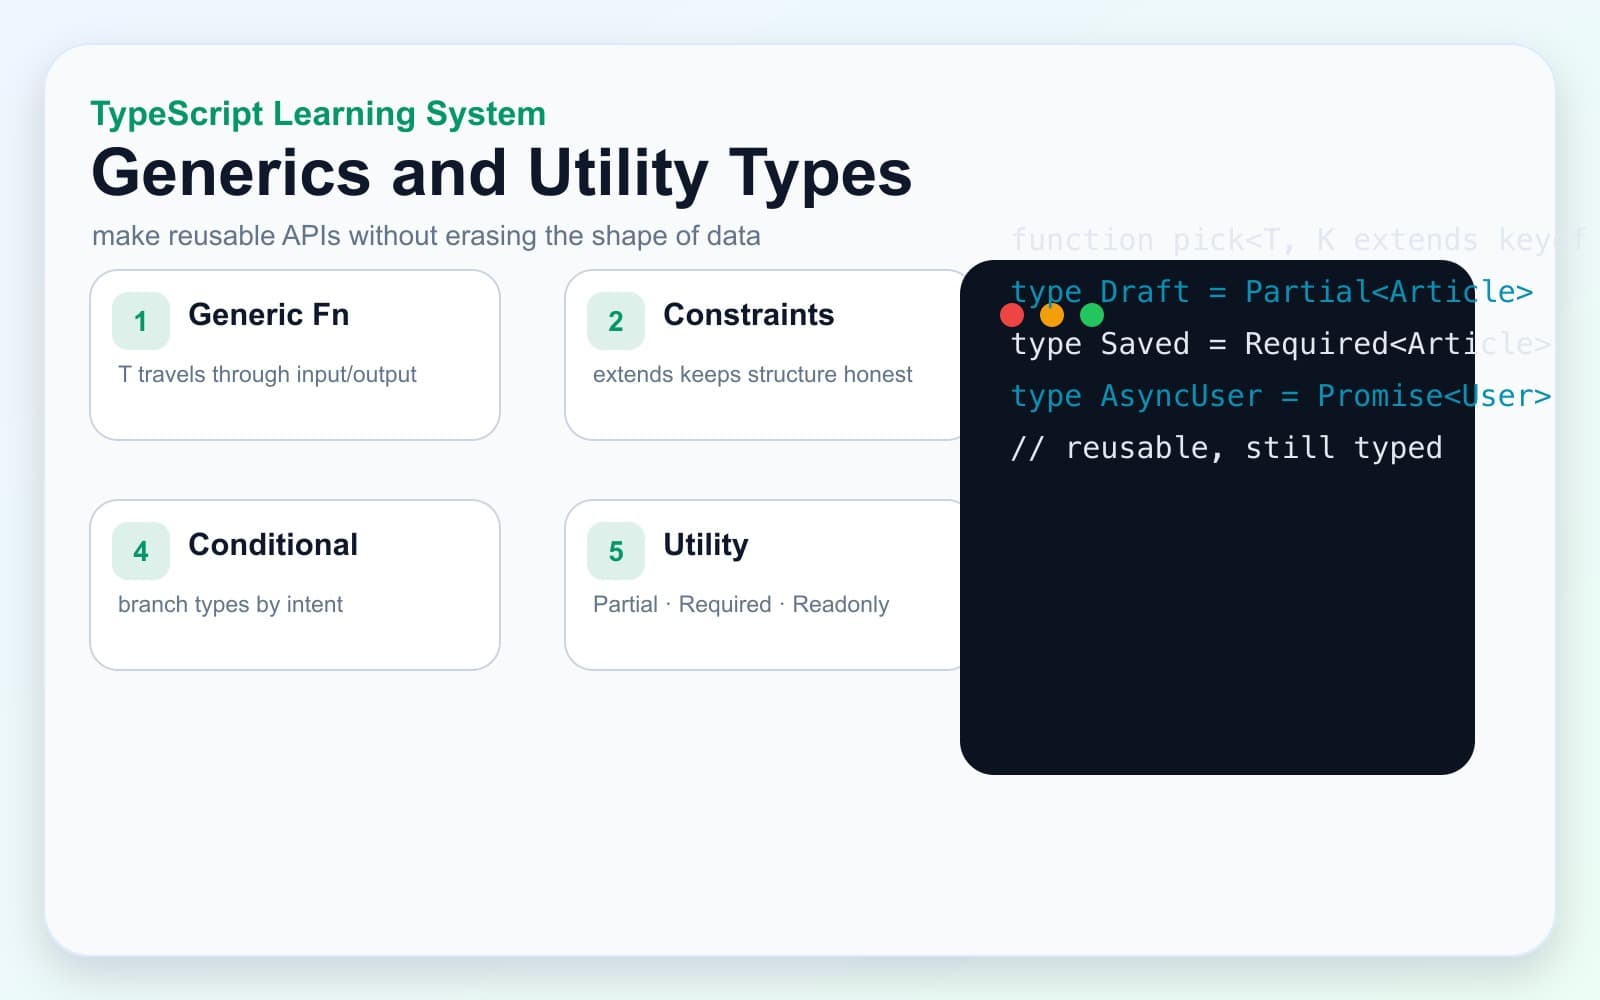The width and height of the screenshot is (1600, 1000).
Task: Click 'branch types by intent' text
Action: pos(230,605)
